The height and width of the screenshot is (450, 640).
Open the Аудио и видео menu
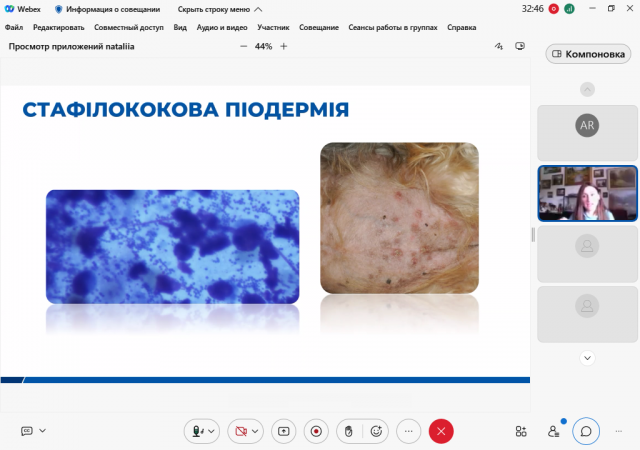[x=222, y=27]
